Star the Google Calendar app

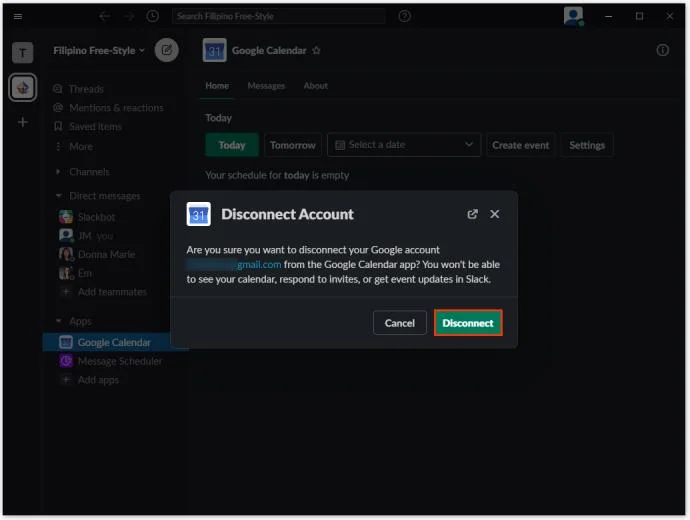pos(316,51)
